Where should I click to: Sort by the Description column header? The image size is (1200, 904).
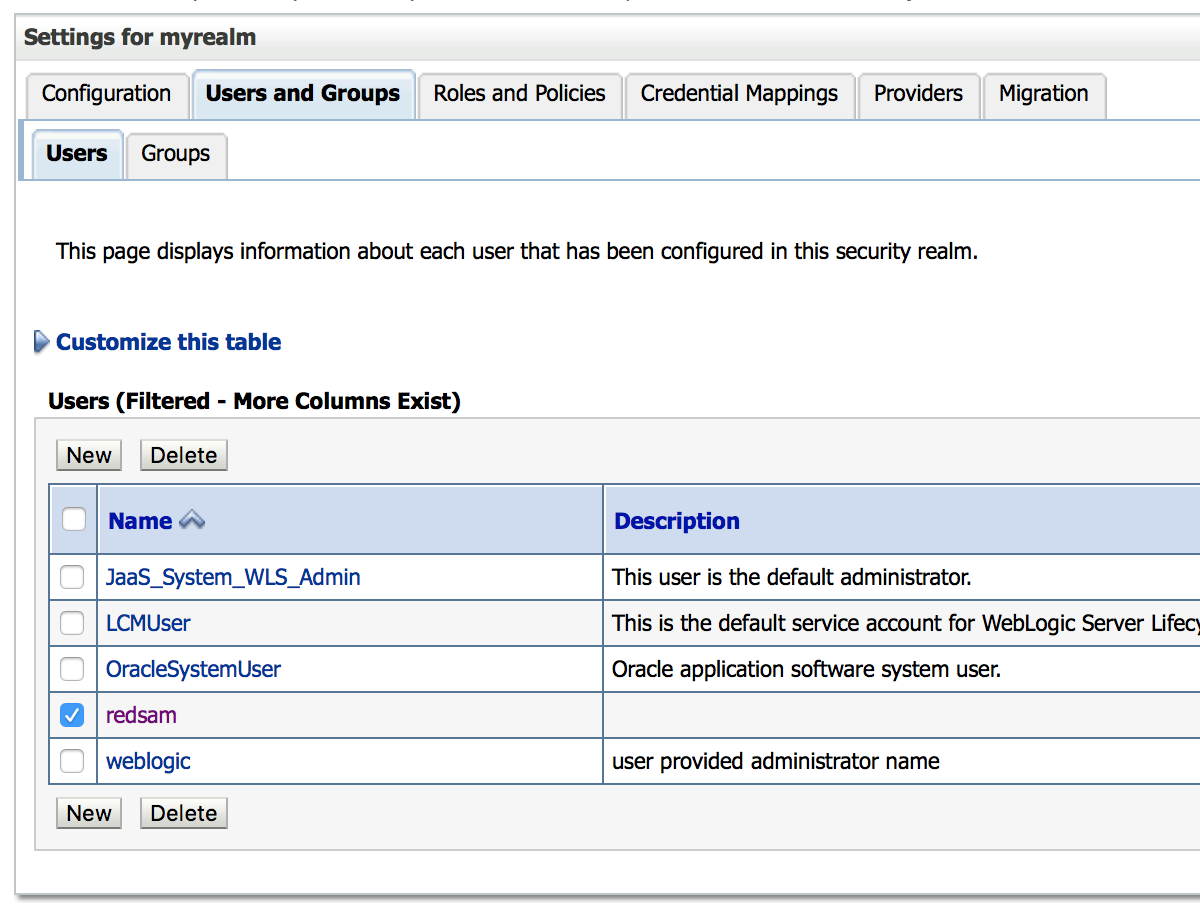coord(677,521)
